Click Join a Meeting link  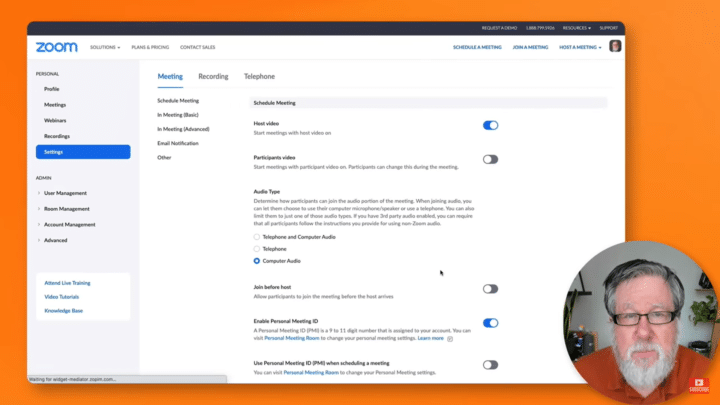tap(530, 47)
